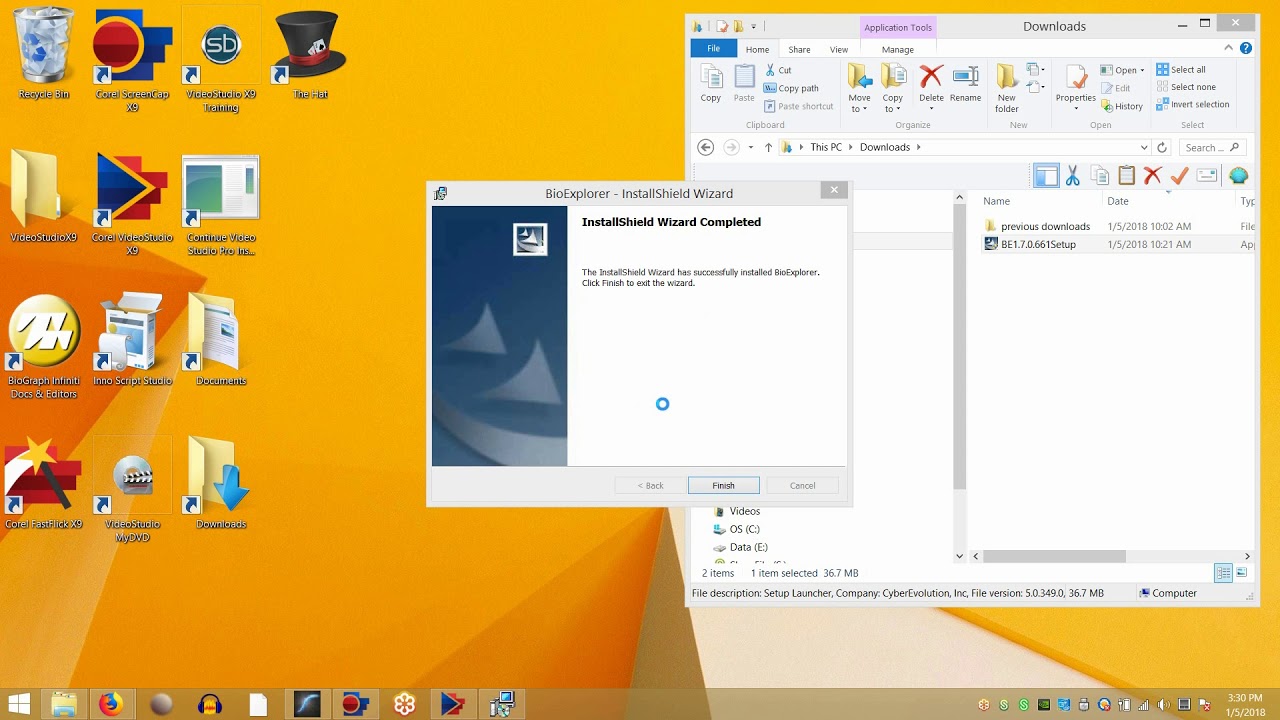Go up one folder level arrow
Screen dimensions: 1280x720
(768, 147)
